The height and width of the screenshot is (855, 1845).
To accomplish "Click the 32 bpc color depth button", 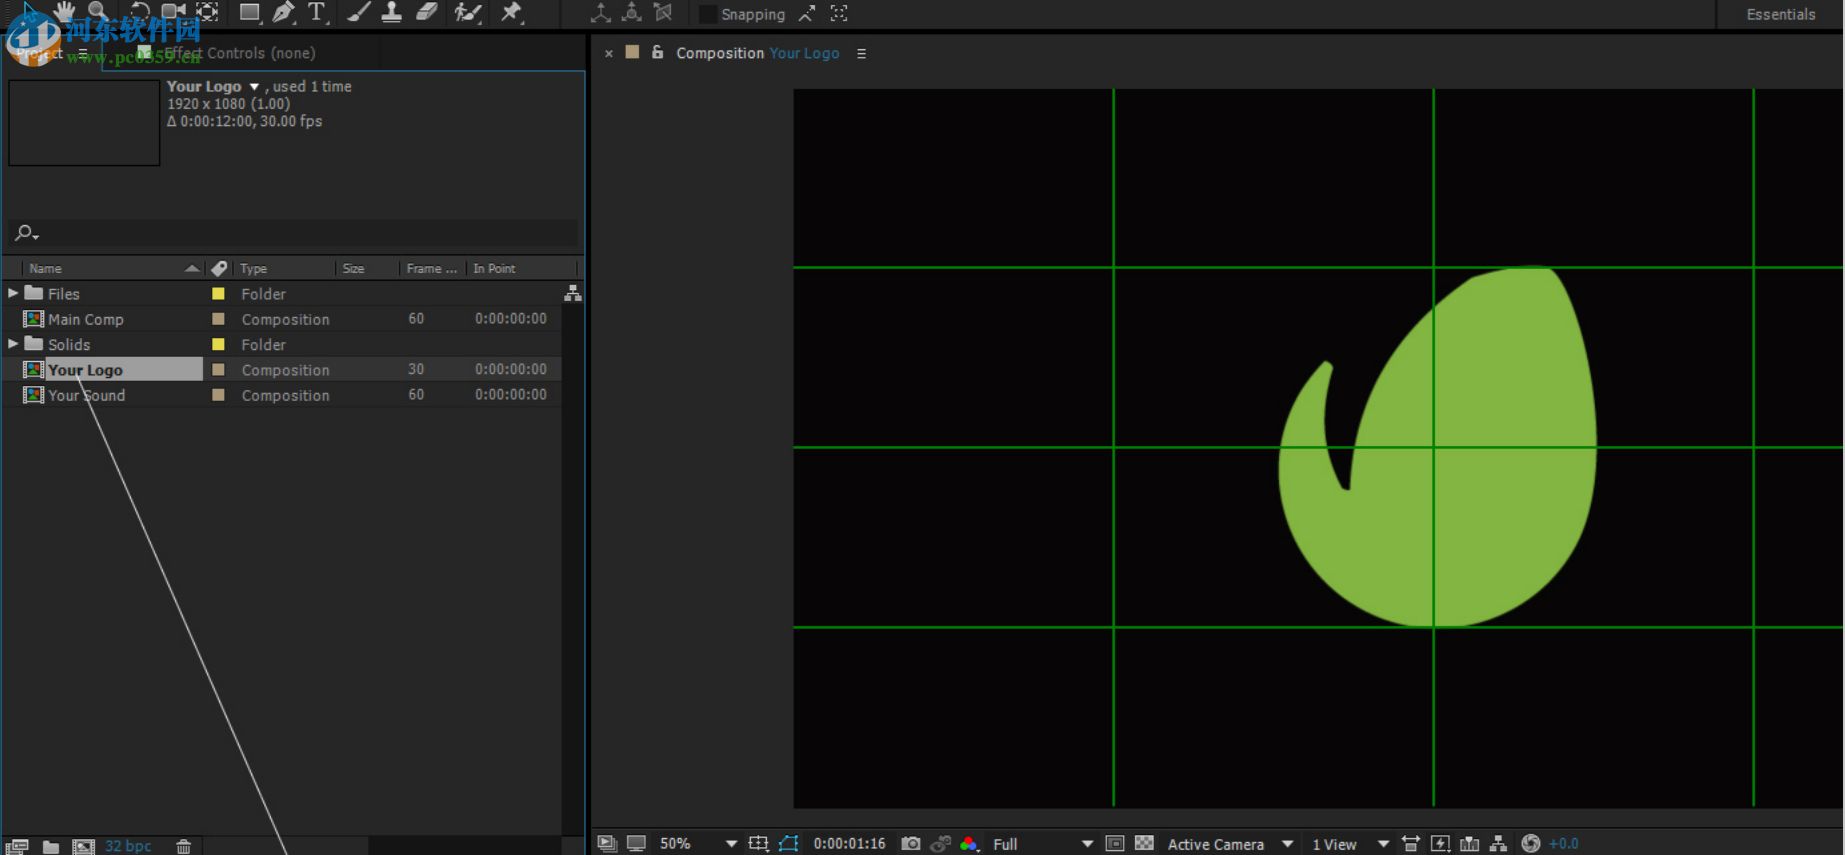I will click(128, 846).
